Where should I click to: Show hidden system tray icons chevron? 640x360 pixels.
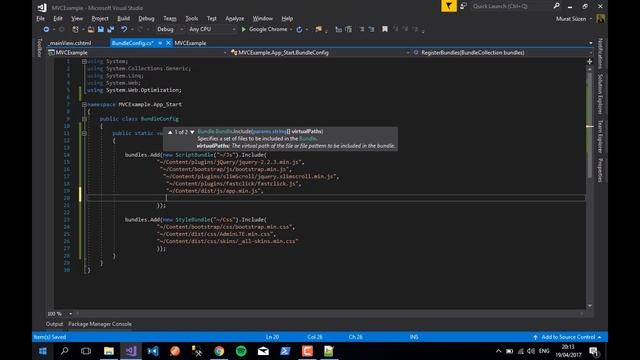pyautogui.click(x=498, y=351)
